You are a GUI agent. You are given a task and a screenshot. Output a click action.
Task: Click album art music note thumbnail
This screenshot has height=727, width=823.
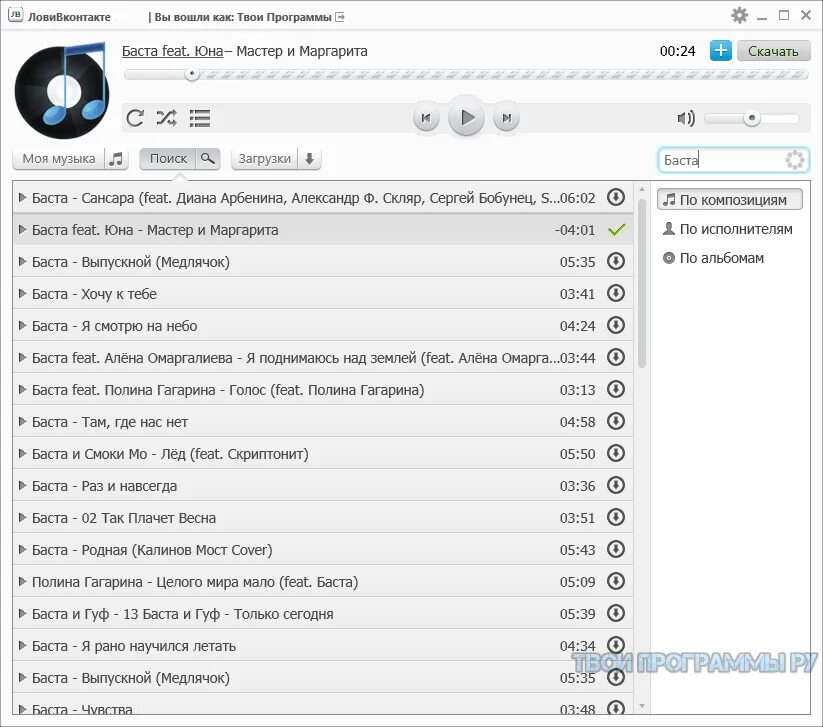pyautogui.click(x=62, y=90)
